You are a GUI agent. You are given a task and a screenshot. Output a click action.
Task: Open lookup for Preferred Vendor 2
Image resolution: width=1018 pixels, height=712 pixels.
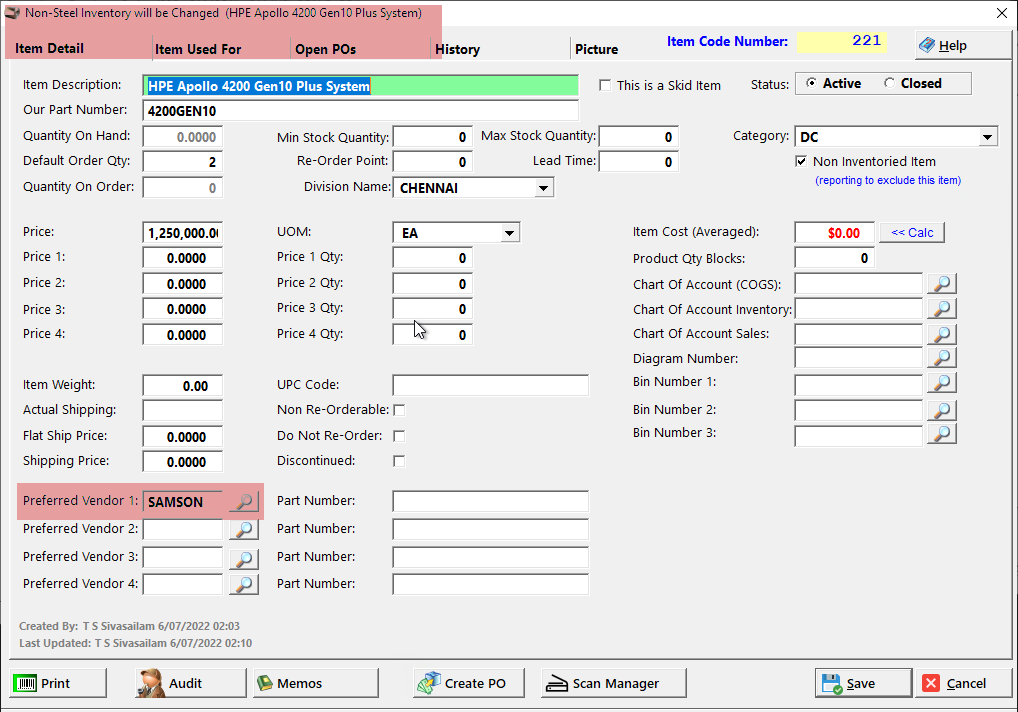(244, 530)
